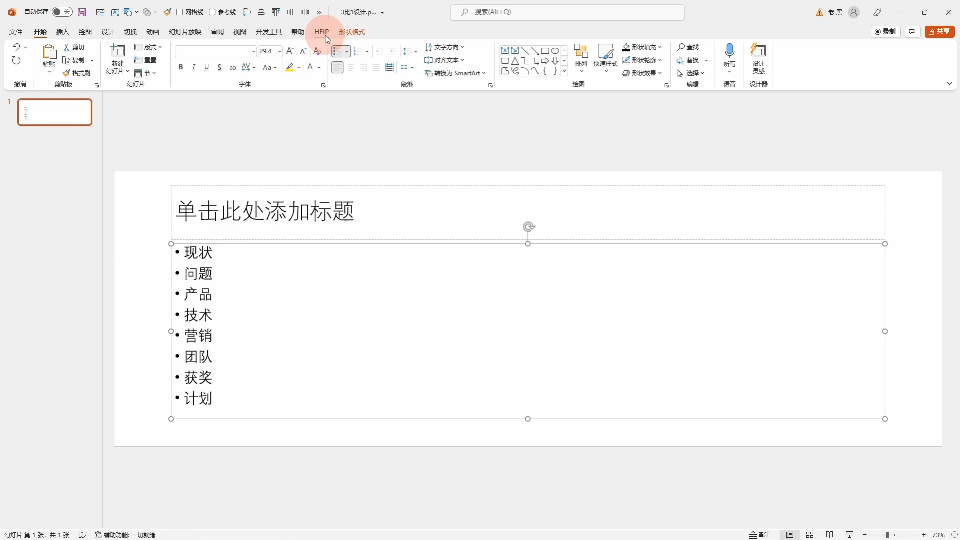The height and width of the screenshot is (540, 960).
Task: Click the orange Share button
Action: click(940, 31)
